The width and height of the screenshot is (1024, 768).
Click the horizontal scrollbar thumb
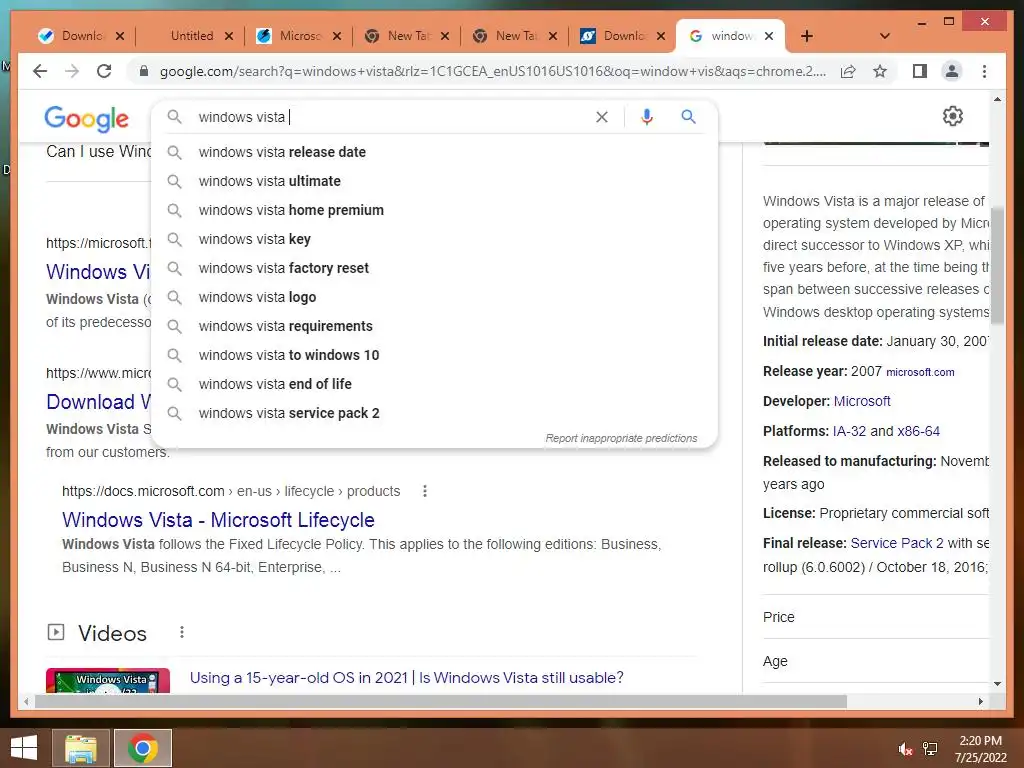(441, 701)
